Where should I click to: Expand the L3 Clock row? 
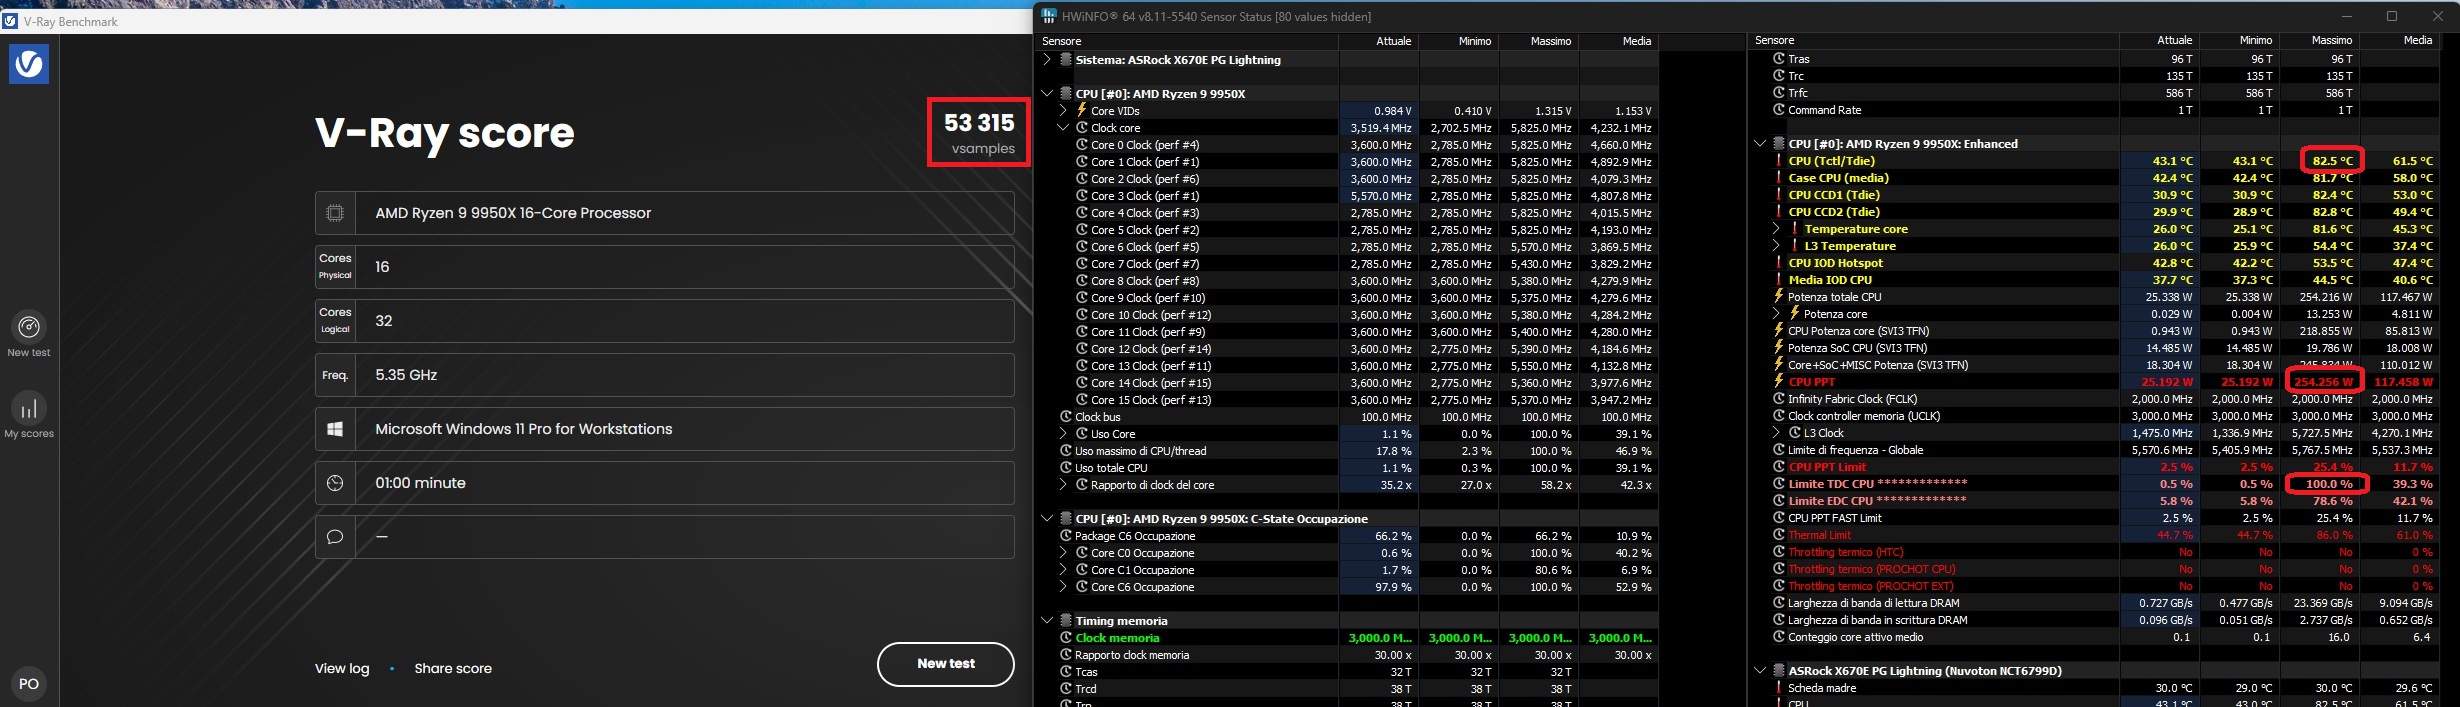pyautogui.click(x=1777, y=433)
